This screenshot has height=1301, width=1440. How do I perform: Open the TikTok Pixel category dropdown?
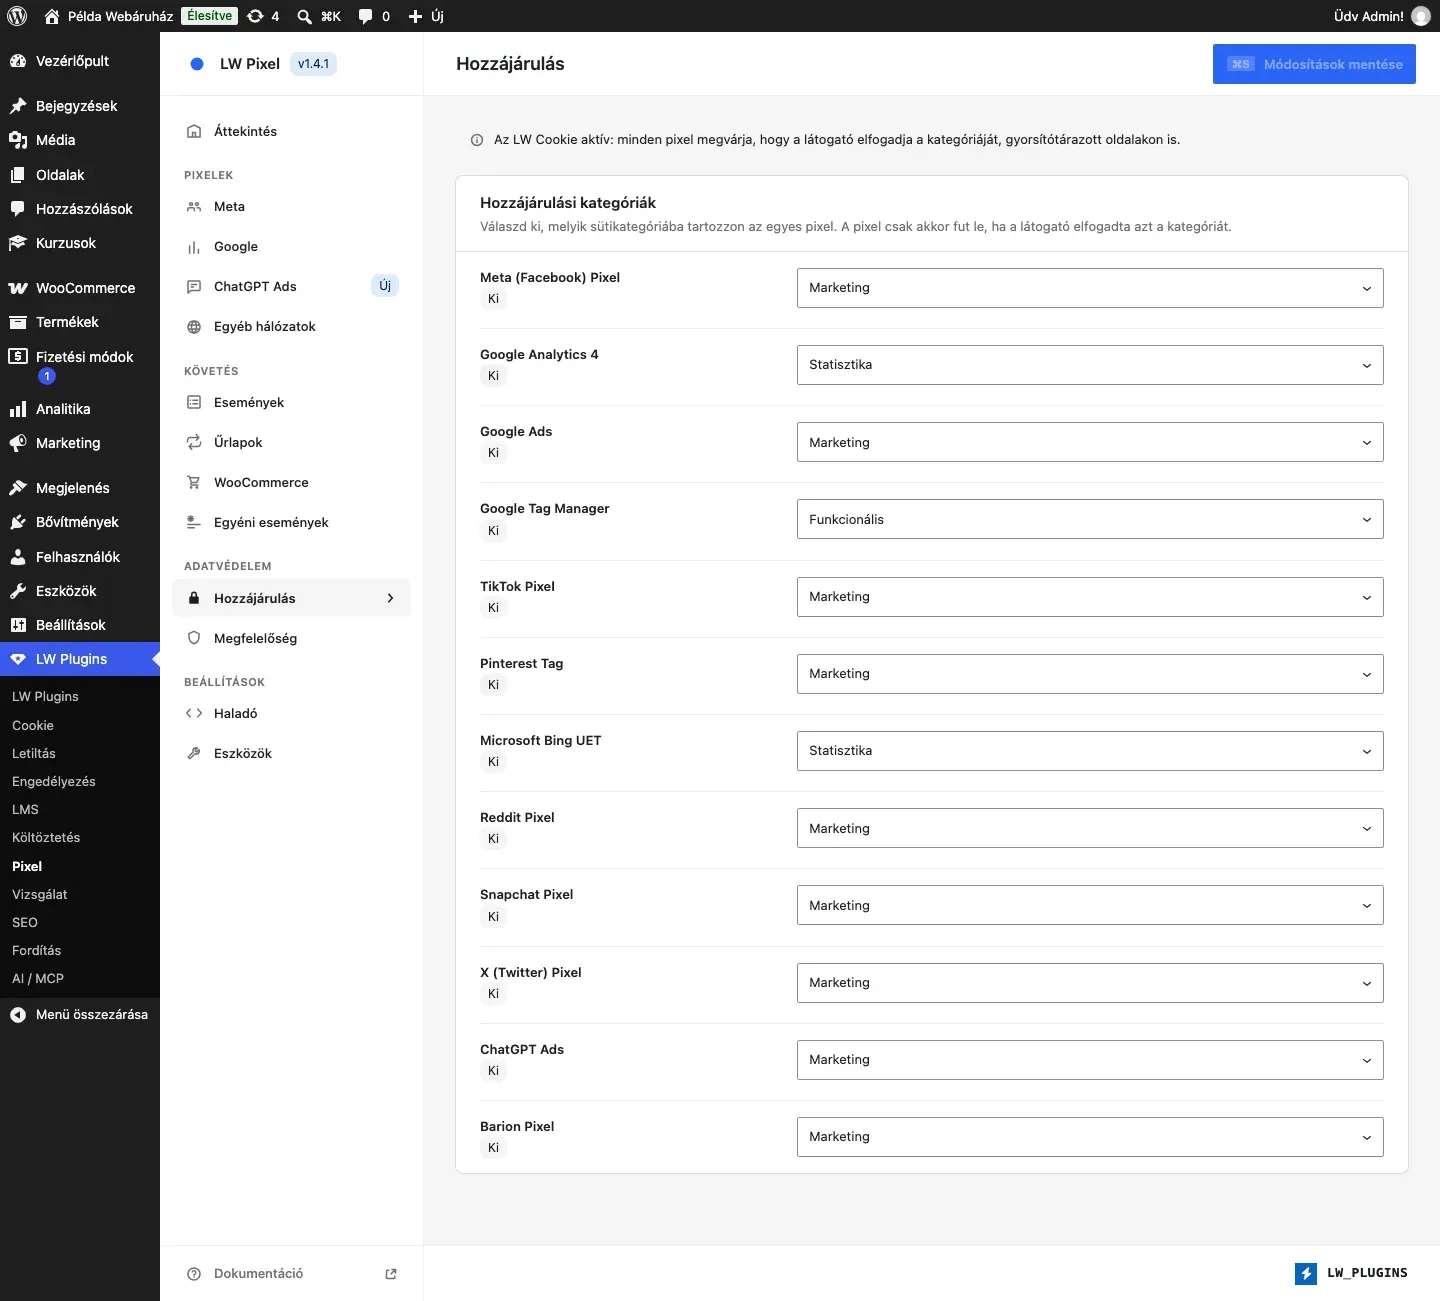pos(1090,597)
